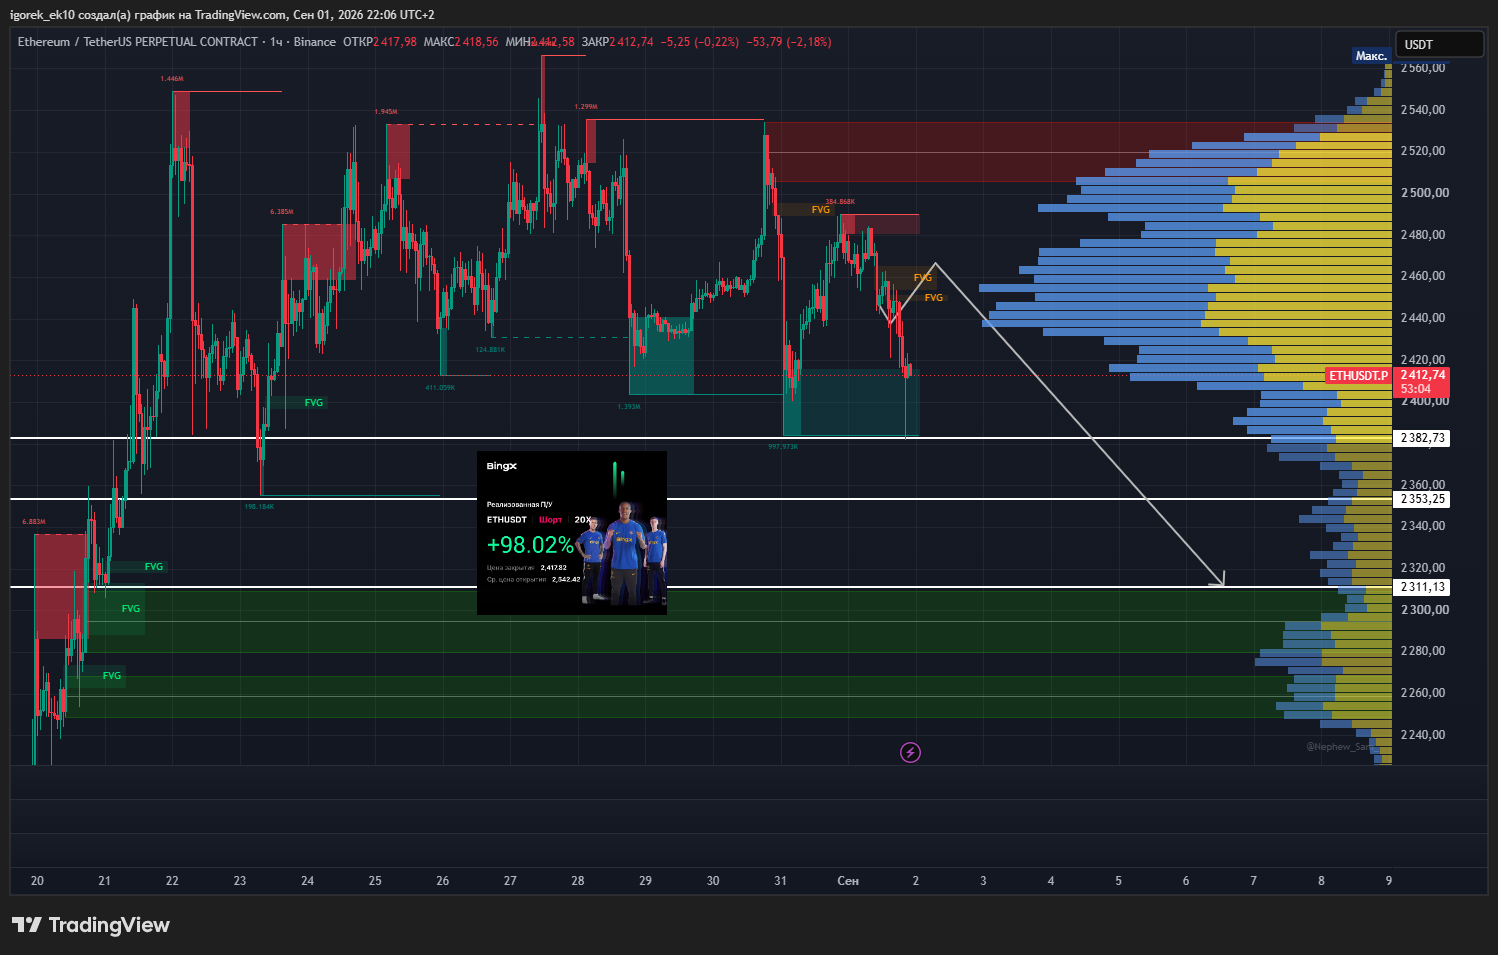Click the 31 label on the date axis
The width and height of the screenshot is (1498, 955).
(780, 881)
